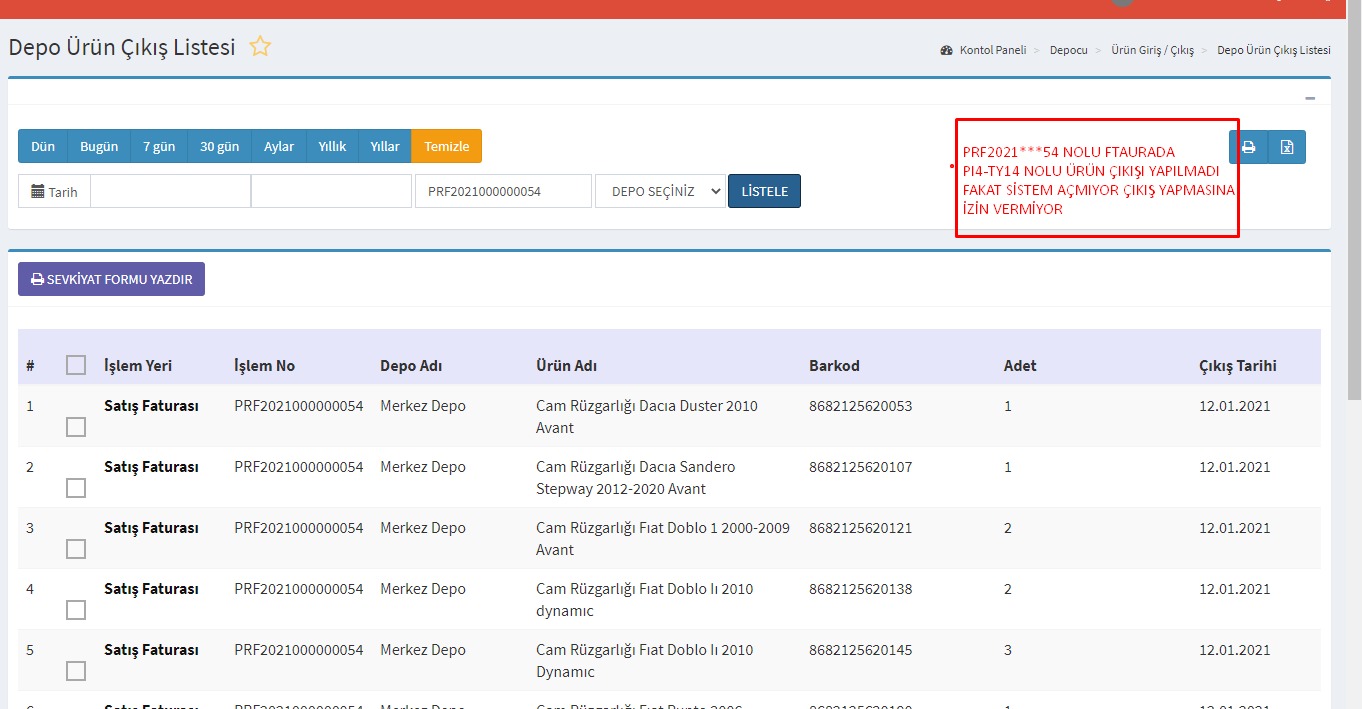Click the Kontol Paneli dashboard icon
This screenshot has height=709, width=1362.
coord(946,50)
